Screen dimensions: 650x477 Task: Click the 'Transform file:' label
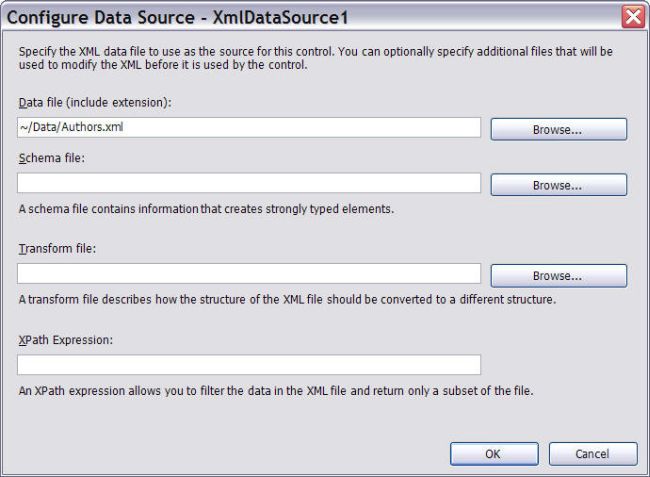(x=55, y=248)
